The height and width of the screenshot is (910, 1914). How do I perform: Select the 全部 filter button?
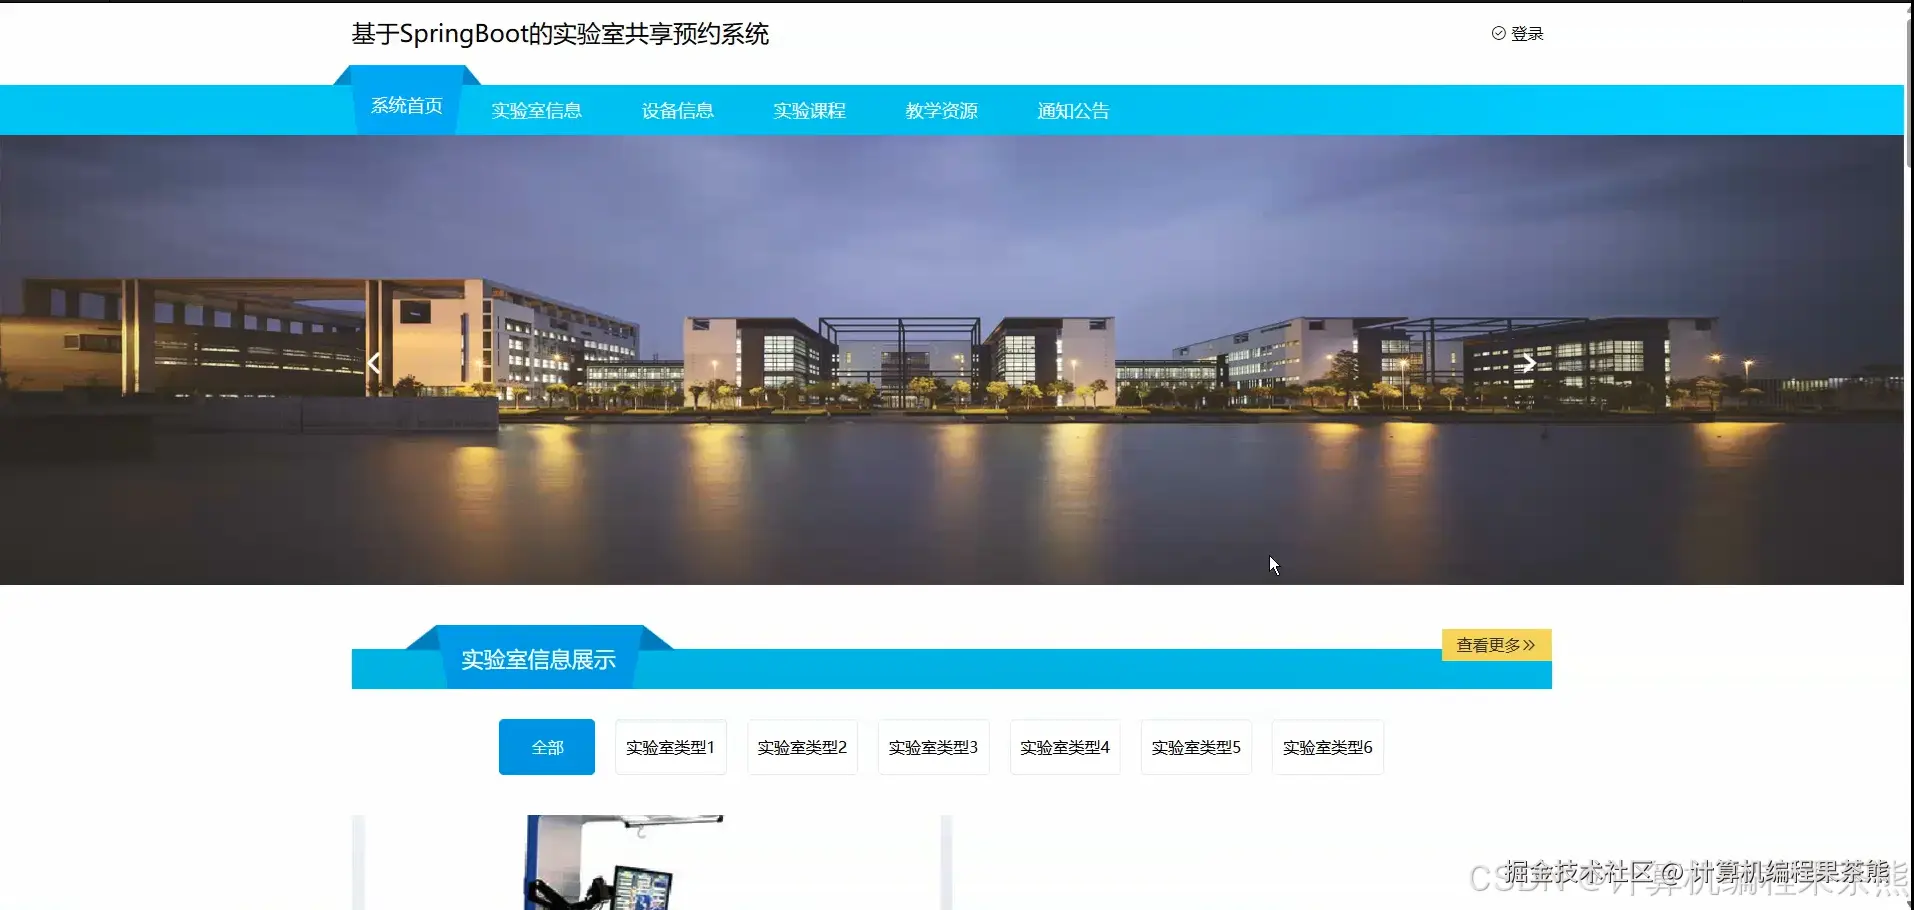pyautogui.click(x=547, y=747)
